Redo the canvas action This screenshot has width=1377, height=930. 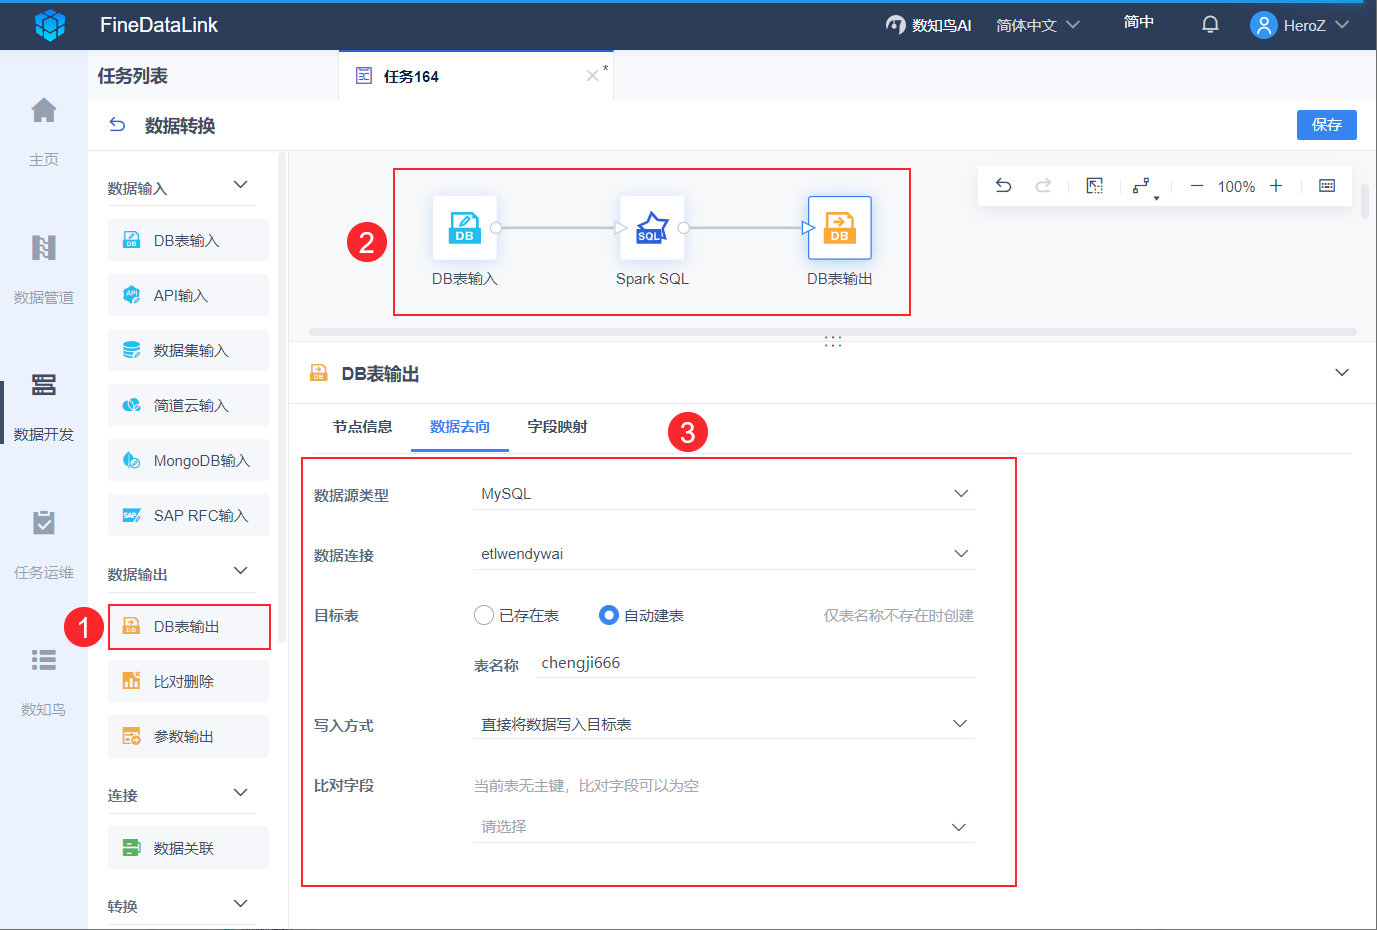point(1043,186)
